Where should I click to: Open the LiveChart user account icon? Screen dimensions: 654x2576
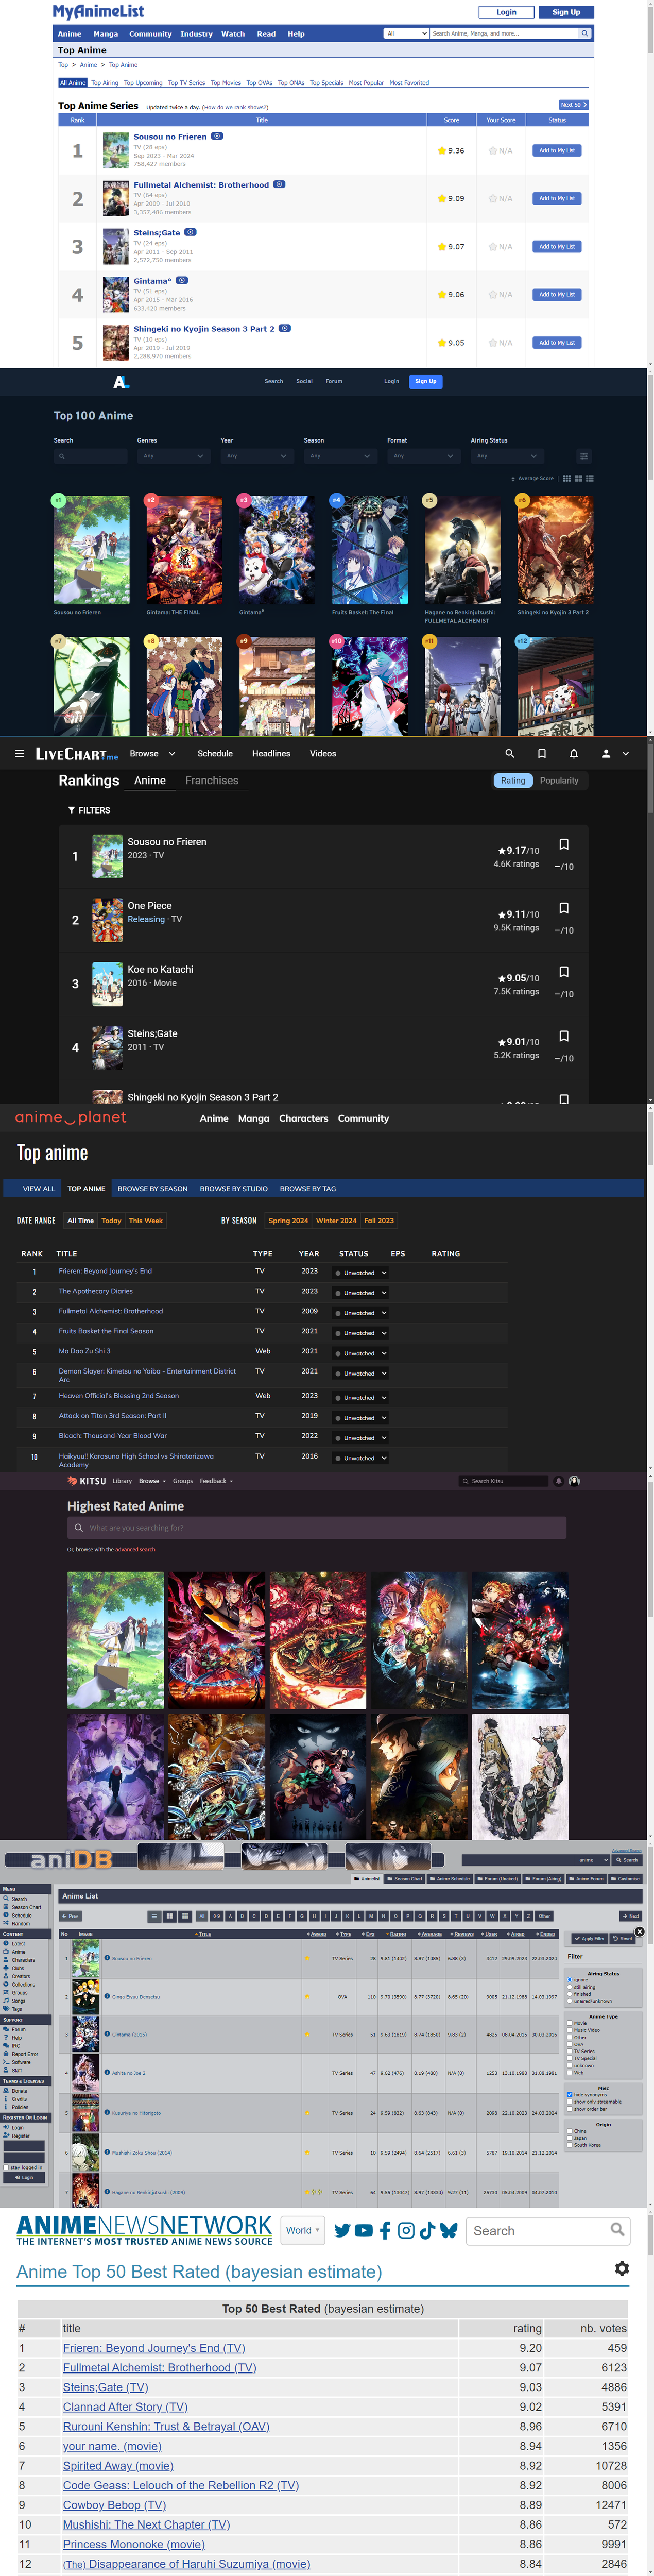pos(606,754)
